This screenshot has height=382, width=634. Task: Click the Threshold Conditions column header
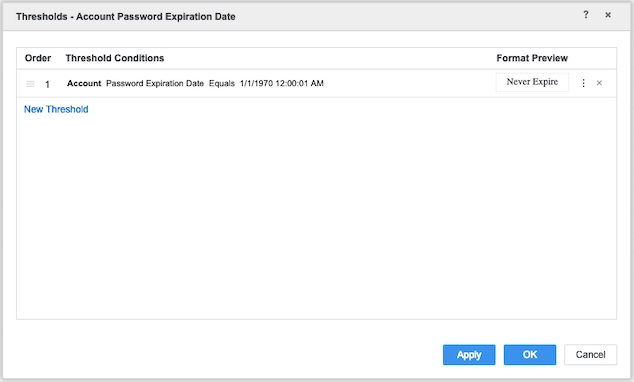pos(115,58)
